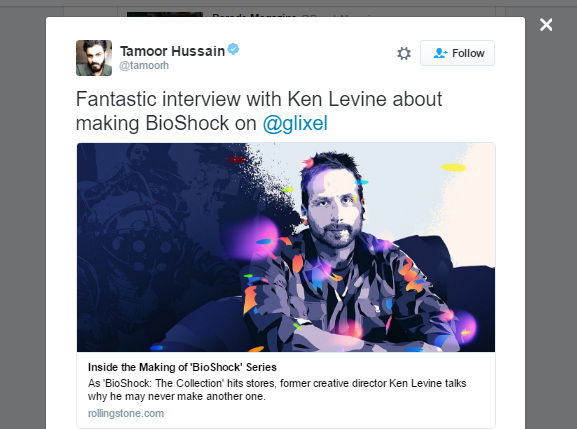Click the Tamoor Hussain display name

click(x=172, y=51)
